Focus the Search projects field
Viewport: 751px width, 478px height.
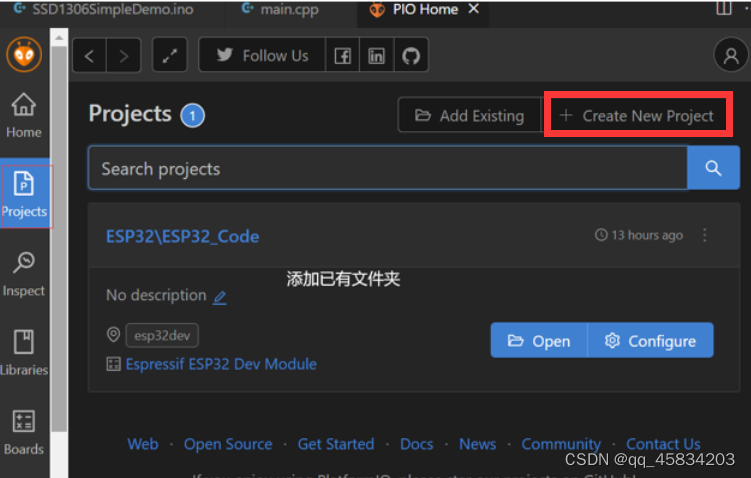[x=388, y=168]
